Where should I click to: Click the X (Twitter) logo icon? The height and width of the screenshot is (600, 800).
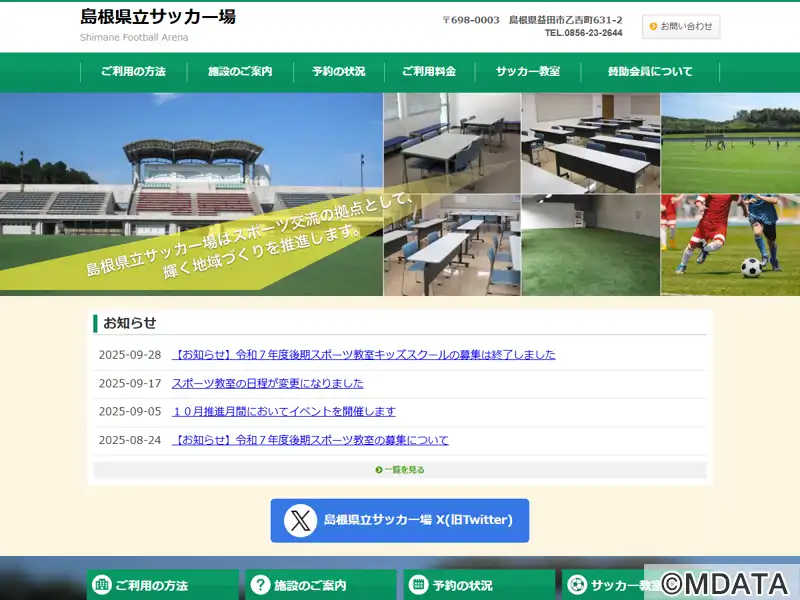pyautogui.click(x=301, y=520)
